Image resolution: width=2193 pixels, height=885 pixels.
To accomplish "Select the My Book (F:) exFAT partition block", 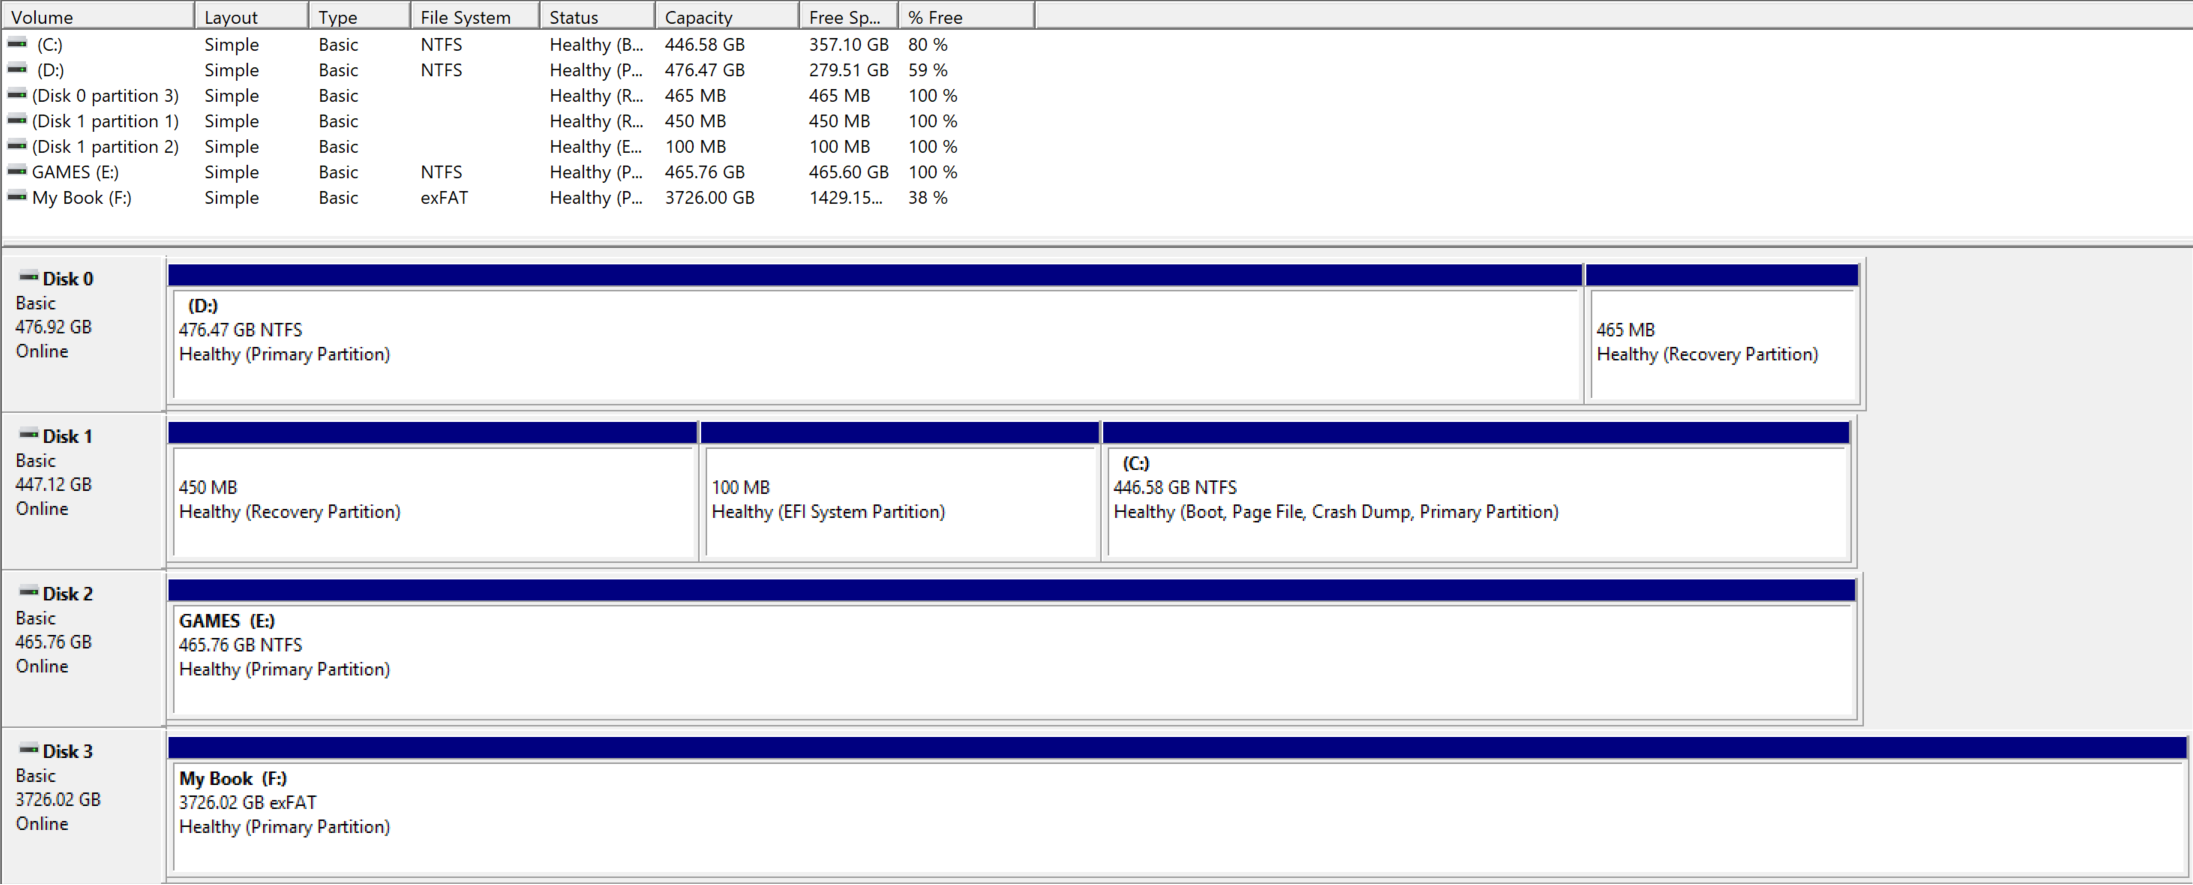I will pos(1177,817).
